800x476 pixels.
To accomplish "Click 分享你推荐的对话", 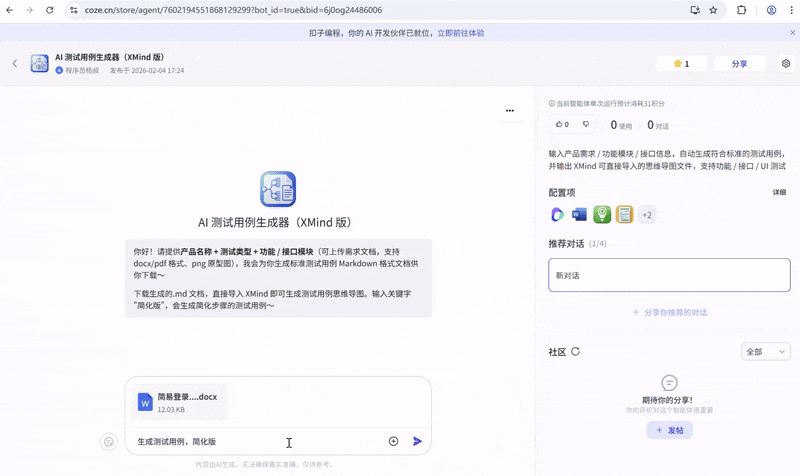I will (669, 312).
